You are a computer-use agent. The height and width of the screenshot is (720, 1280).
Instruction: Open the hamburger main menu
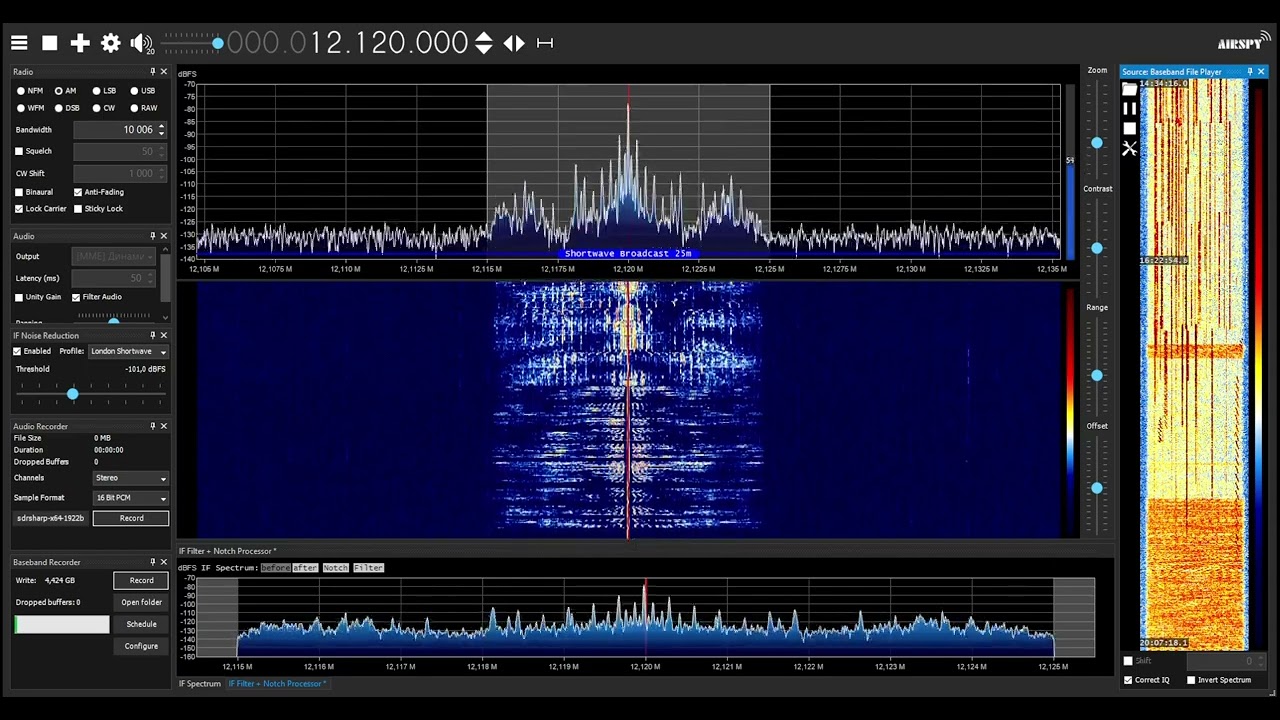19,43
